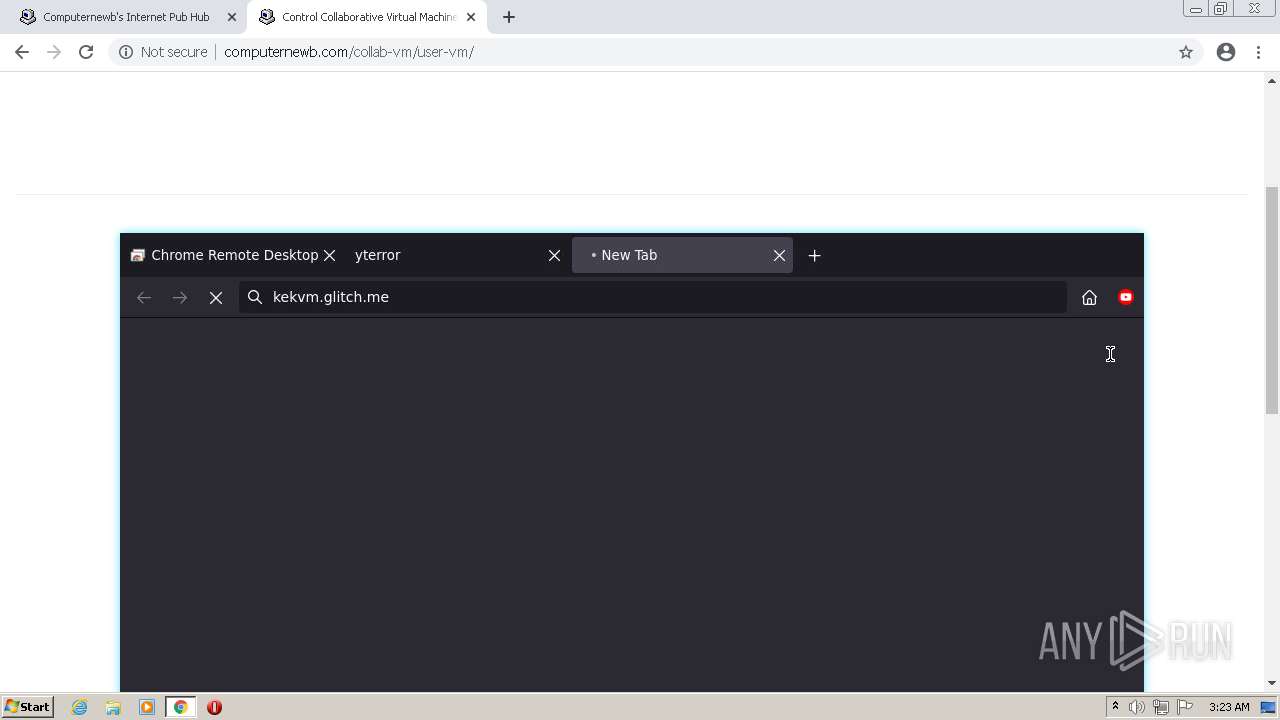Screen dimensions: 1280x720
Task: Open a new Chrome tab
Action: tap(509, 17)
